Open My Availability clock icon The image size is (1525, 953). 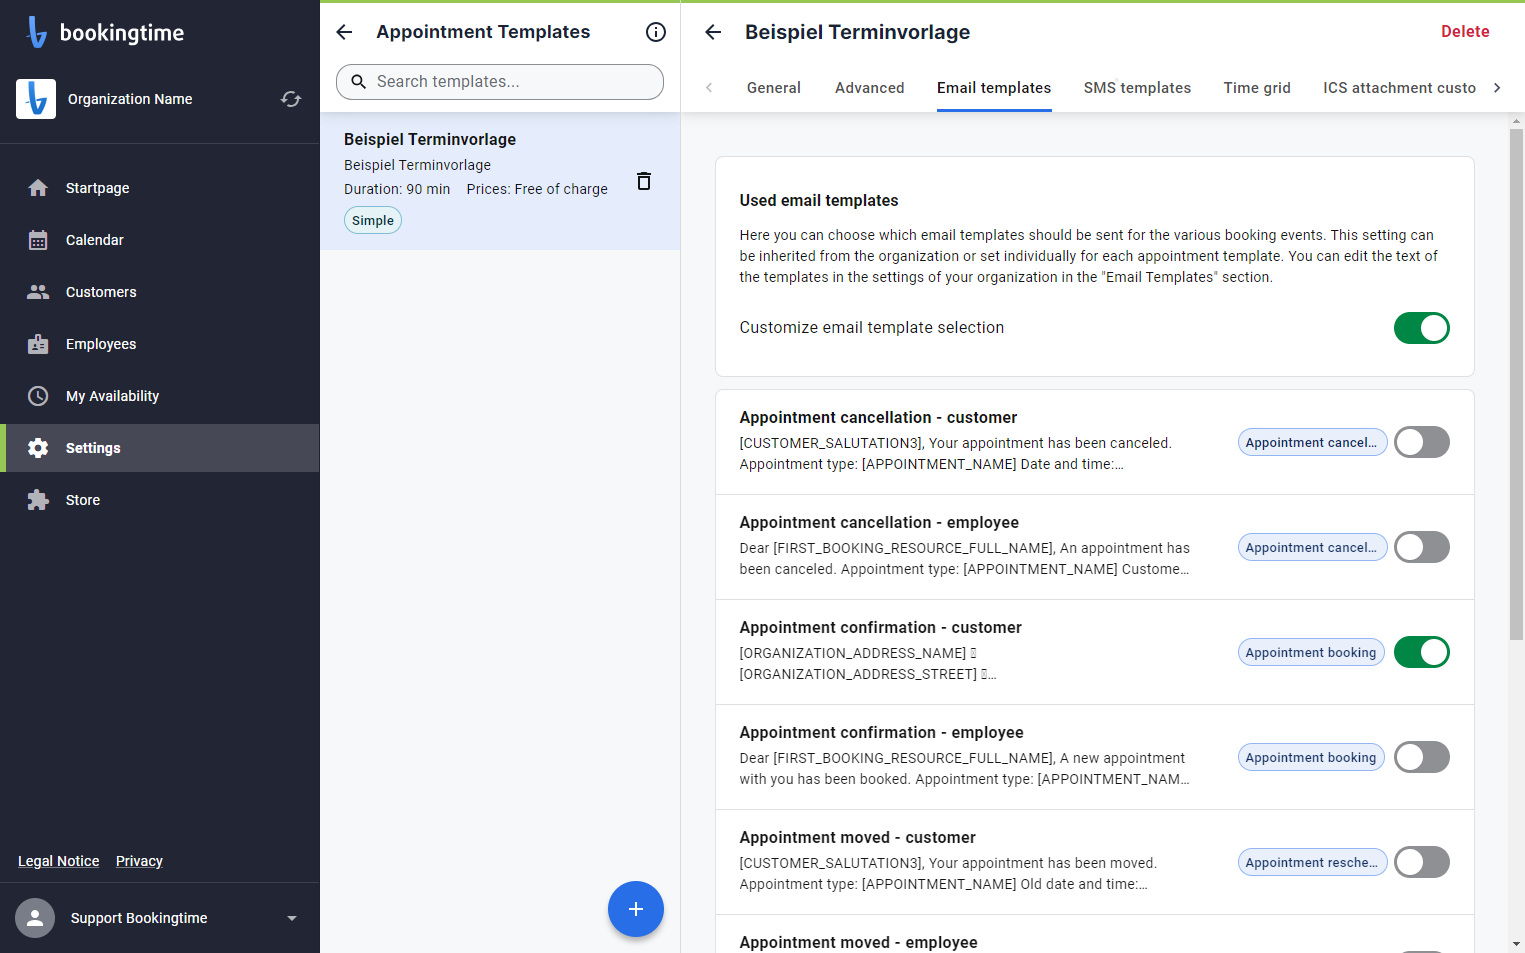pyautogui.click(x=38, y=396)
